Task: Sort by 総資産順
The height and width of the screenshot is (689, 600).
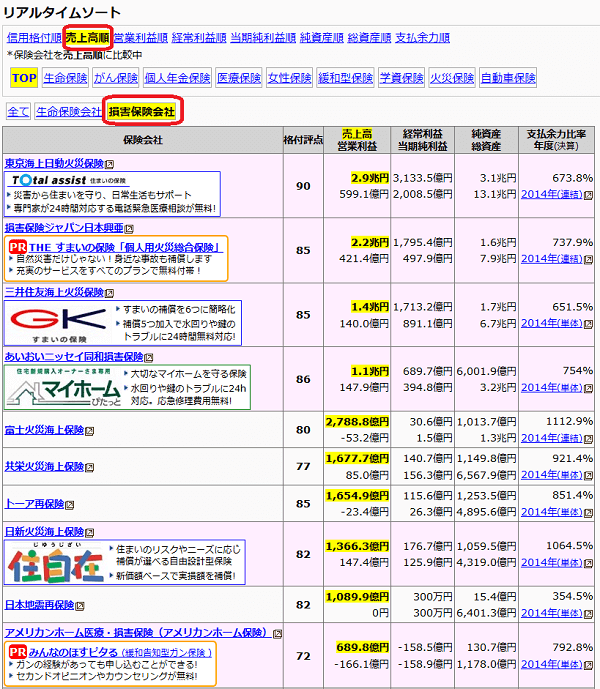Action: [369, 38]
